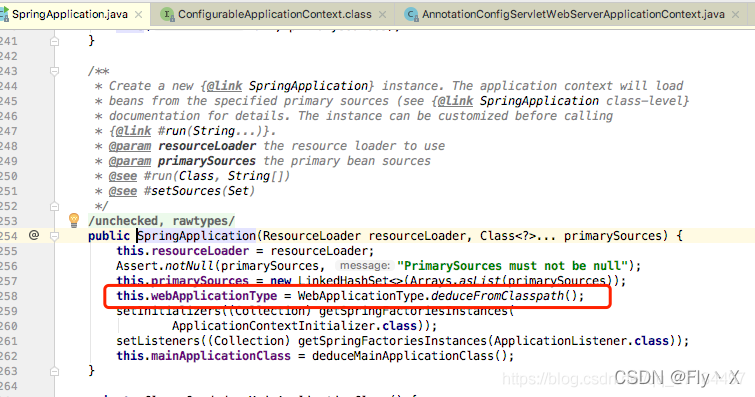The image size is (755, 397).
Task: Click the line number 258 in gutter
Action: (9, 296)
